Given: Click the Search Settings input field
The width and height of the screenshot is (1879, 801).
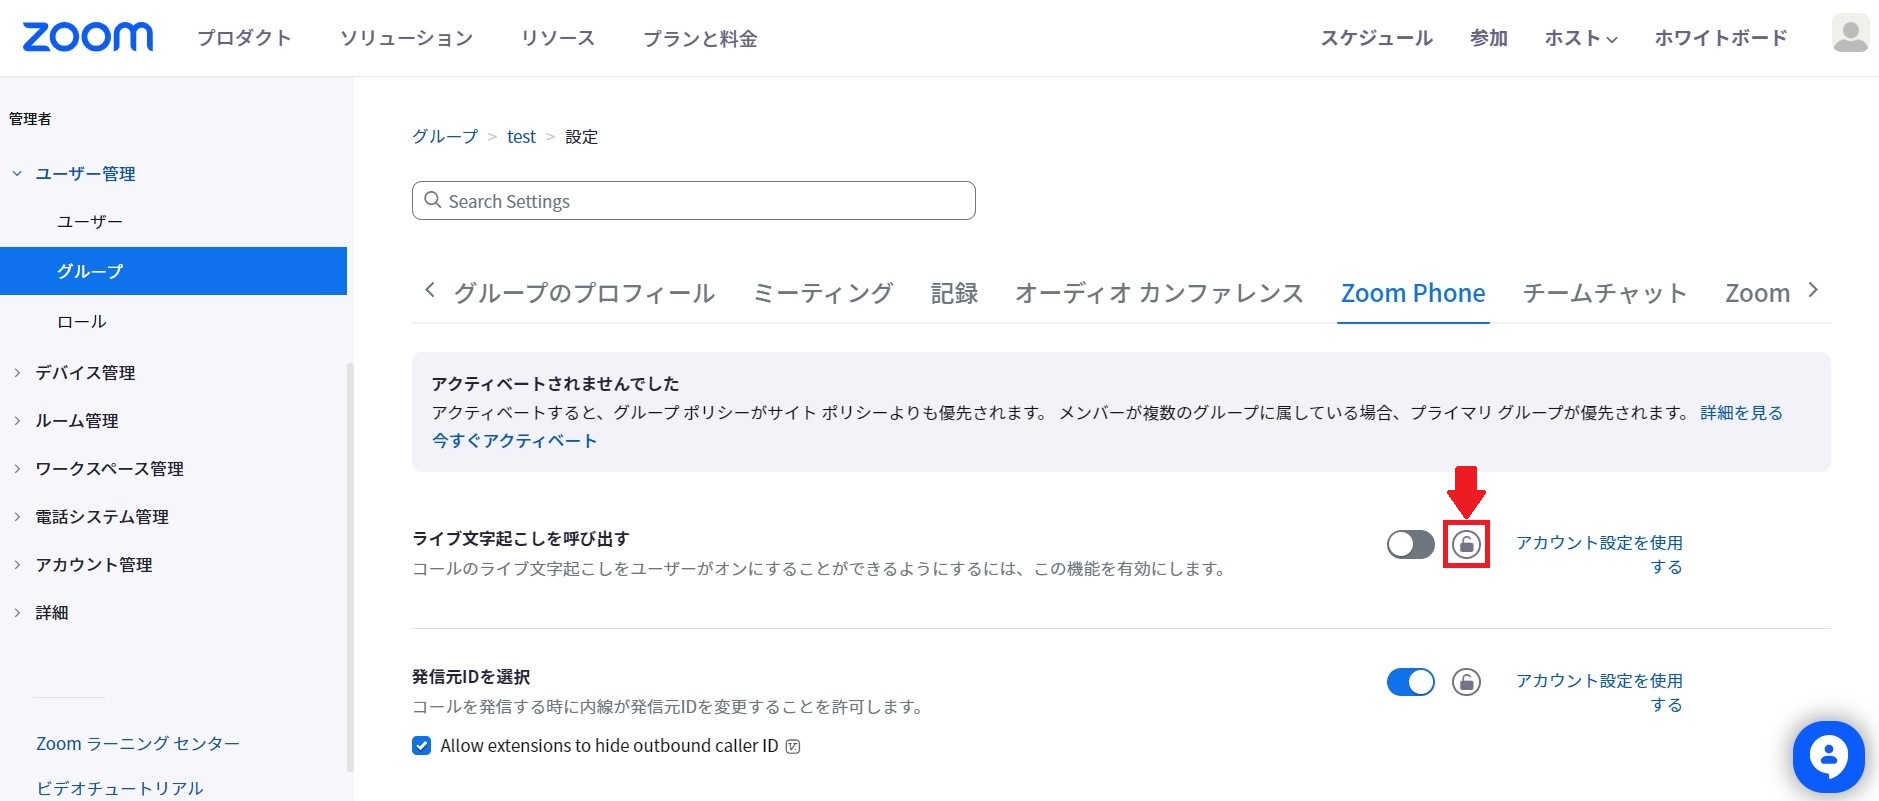Looking at the screenshot, I should click(x=693, y=200).
